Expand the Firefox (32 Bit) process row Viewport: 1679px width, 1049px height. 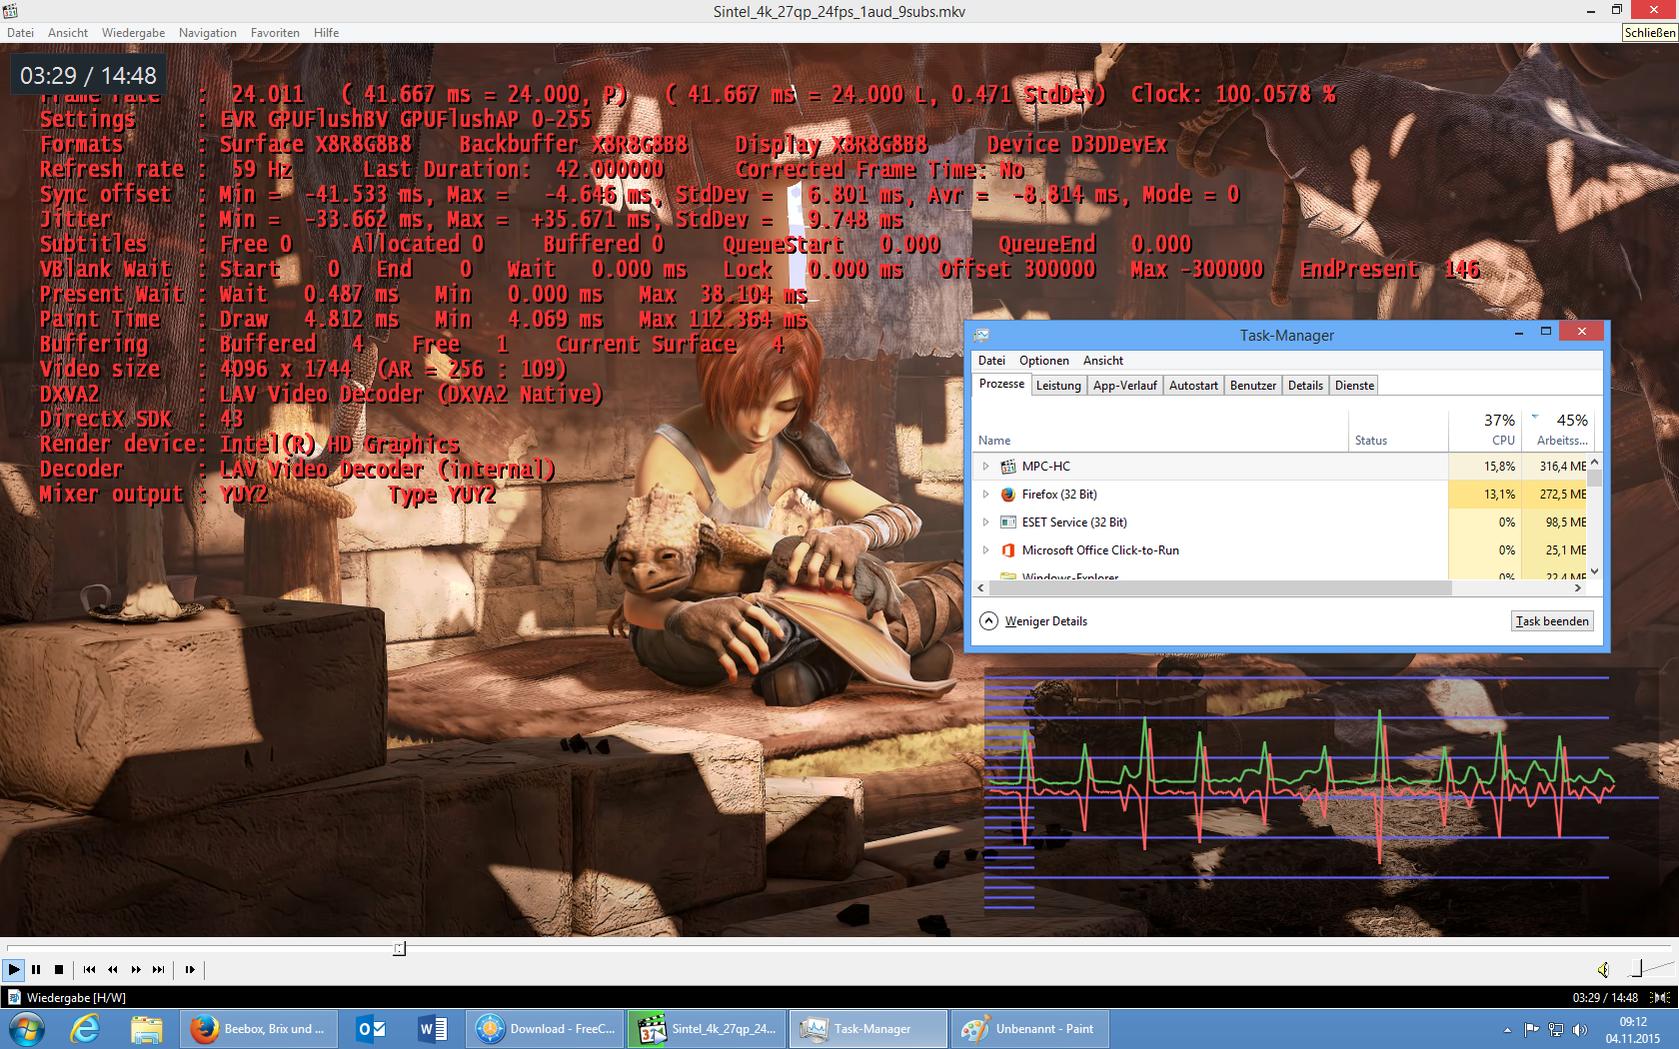coord(986,494)
